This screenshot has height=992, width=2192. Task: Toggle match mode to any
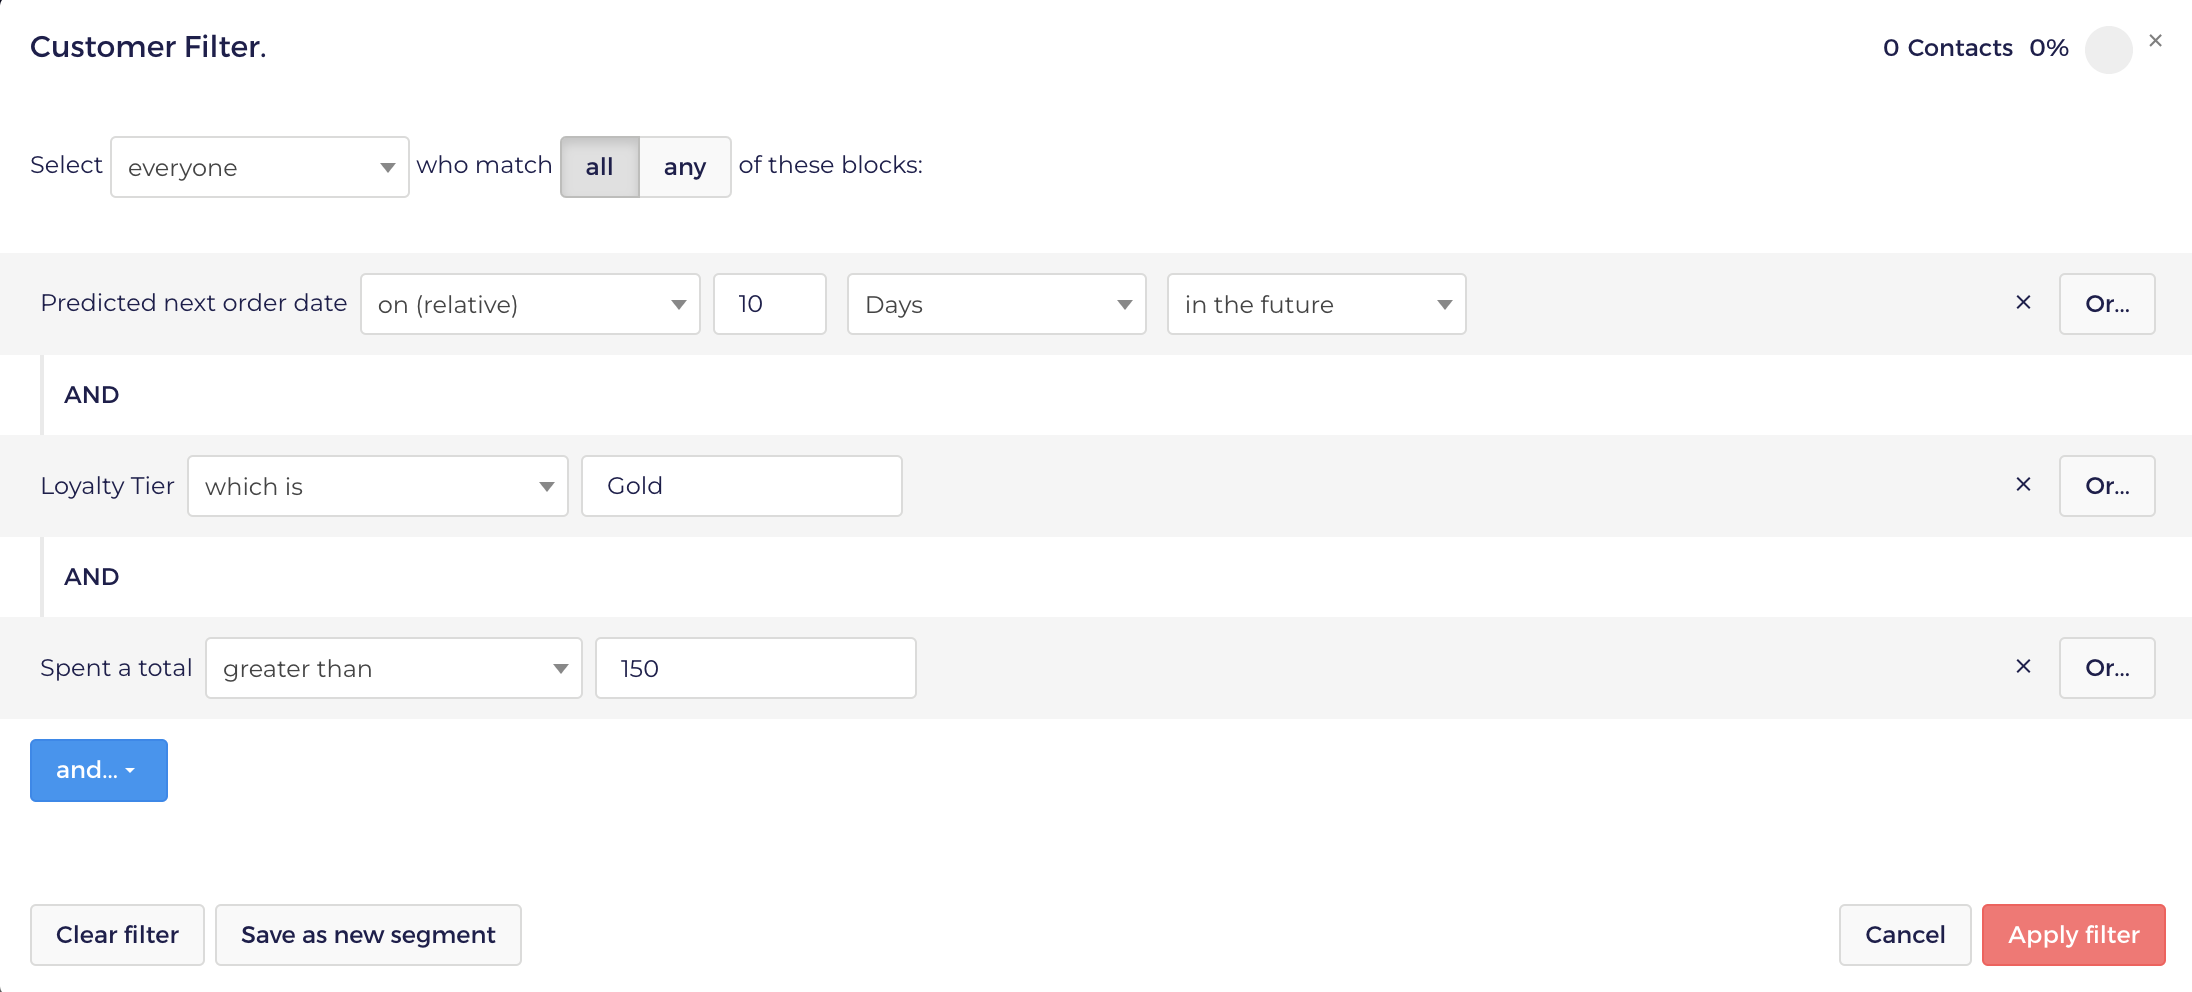point(685,167)
